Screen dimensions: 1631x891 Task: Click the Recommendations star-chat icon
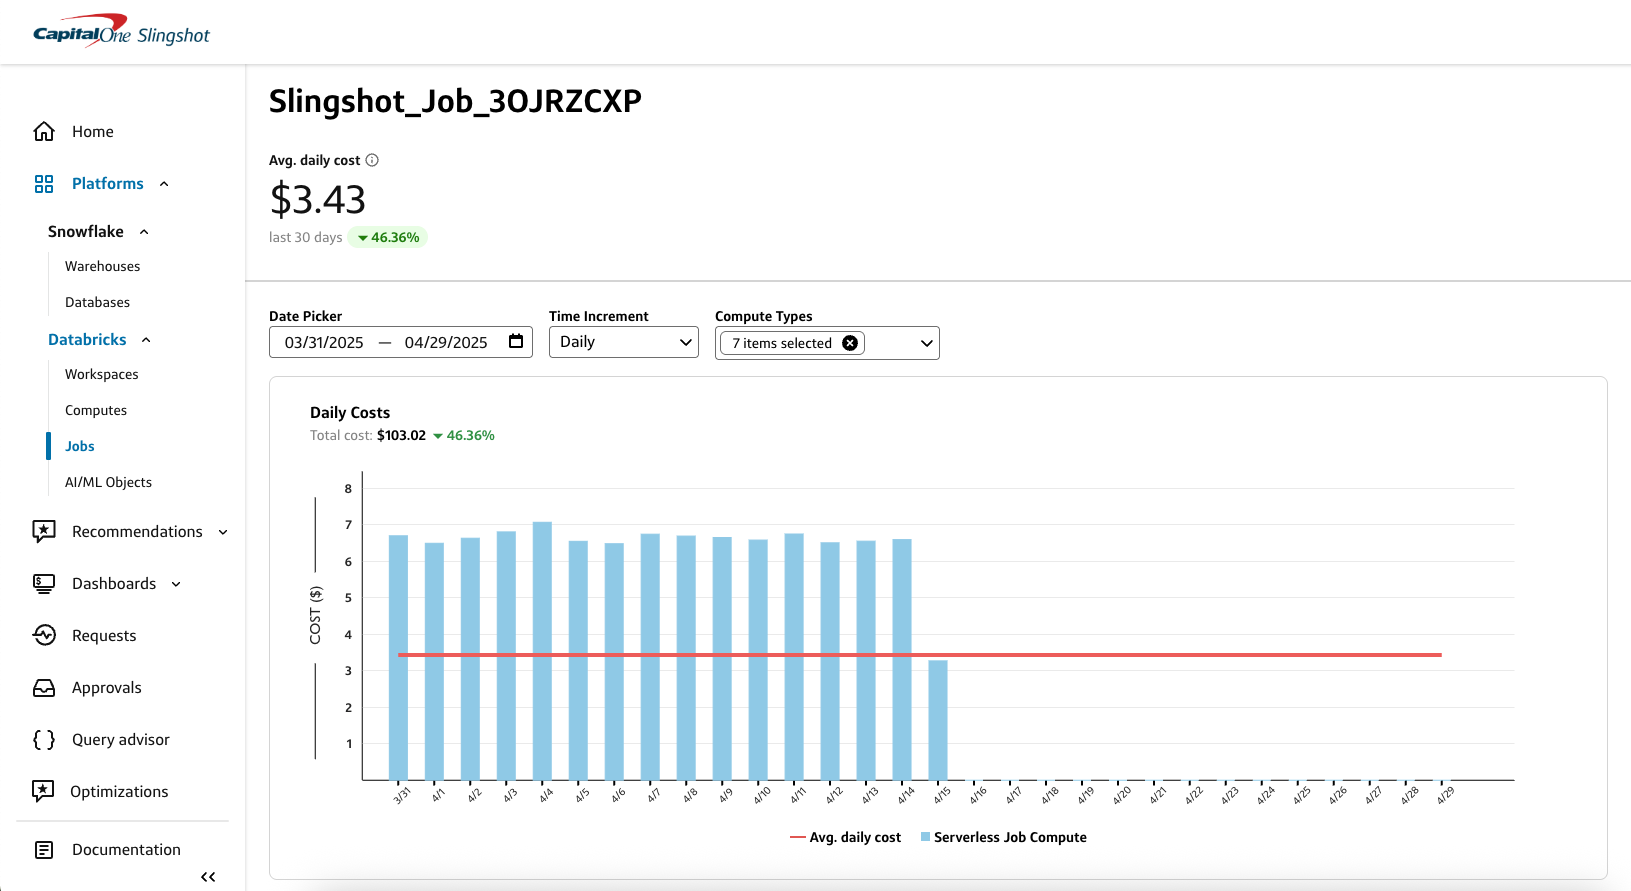(x=44, y=531)
